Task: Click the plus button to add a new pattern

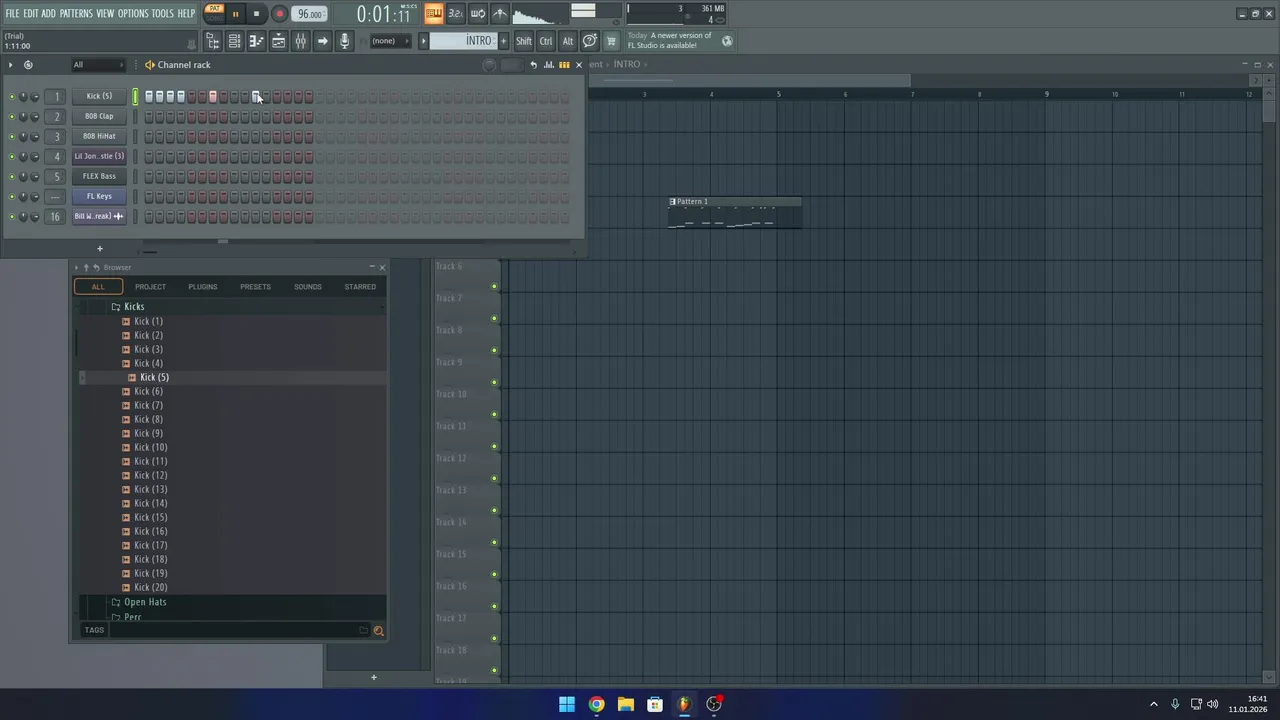Action: pyautogui.click(x=502, y=41)
